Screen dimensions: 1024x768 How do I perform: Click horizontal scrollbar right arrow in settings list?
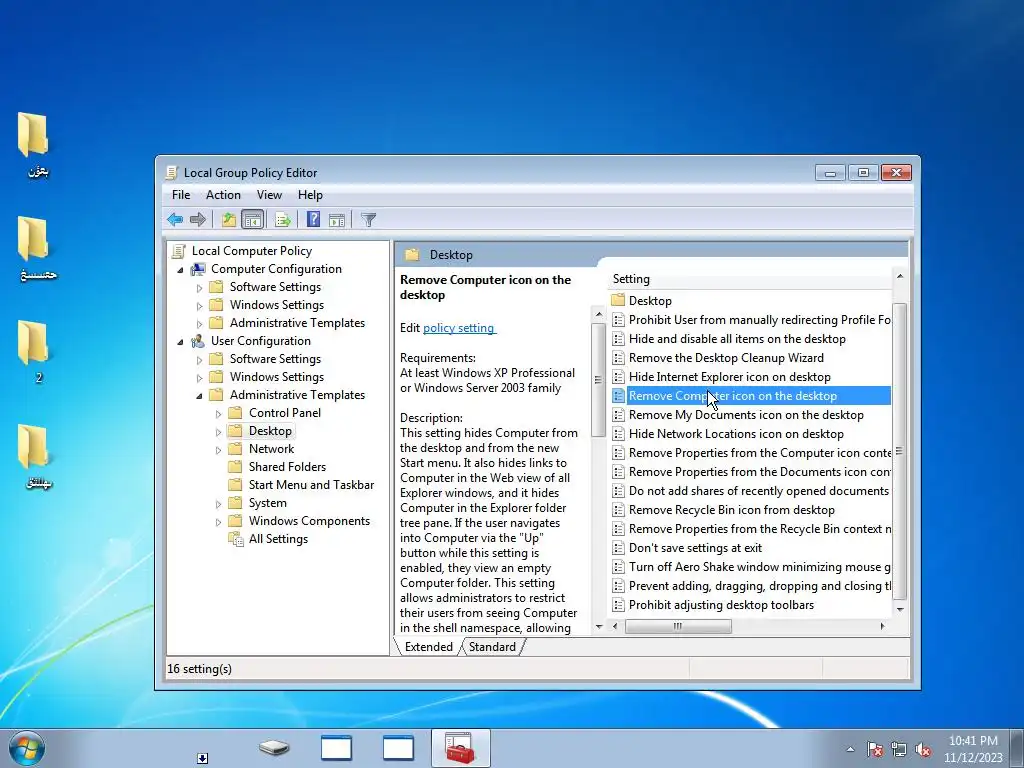(883, 626)
